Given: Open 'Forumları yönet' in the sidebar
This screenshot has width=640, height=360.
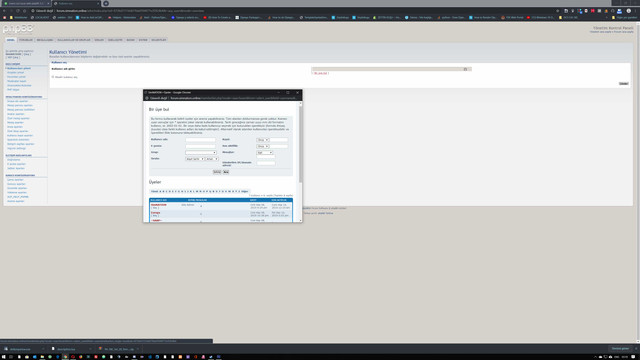Looking at the screenshot, I should (x=16, y=77).
